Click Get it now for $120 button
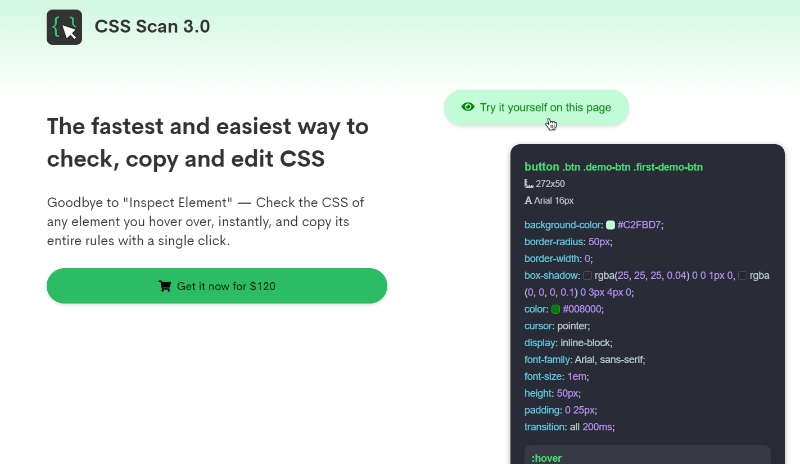800x464 pixels. (x=216, y=286)
